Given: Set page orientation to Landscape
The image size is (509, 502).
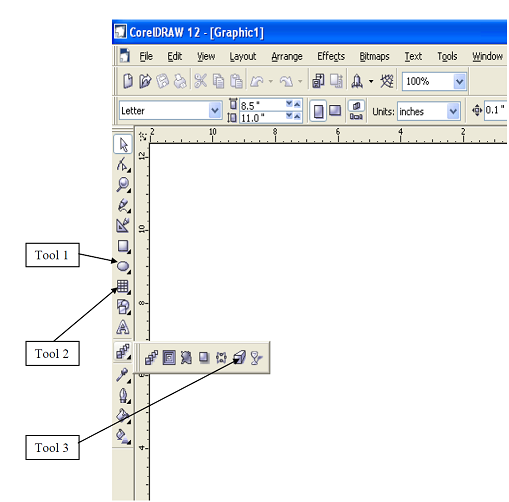Looking at the screenshot, I should pos(335,111).
